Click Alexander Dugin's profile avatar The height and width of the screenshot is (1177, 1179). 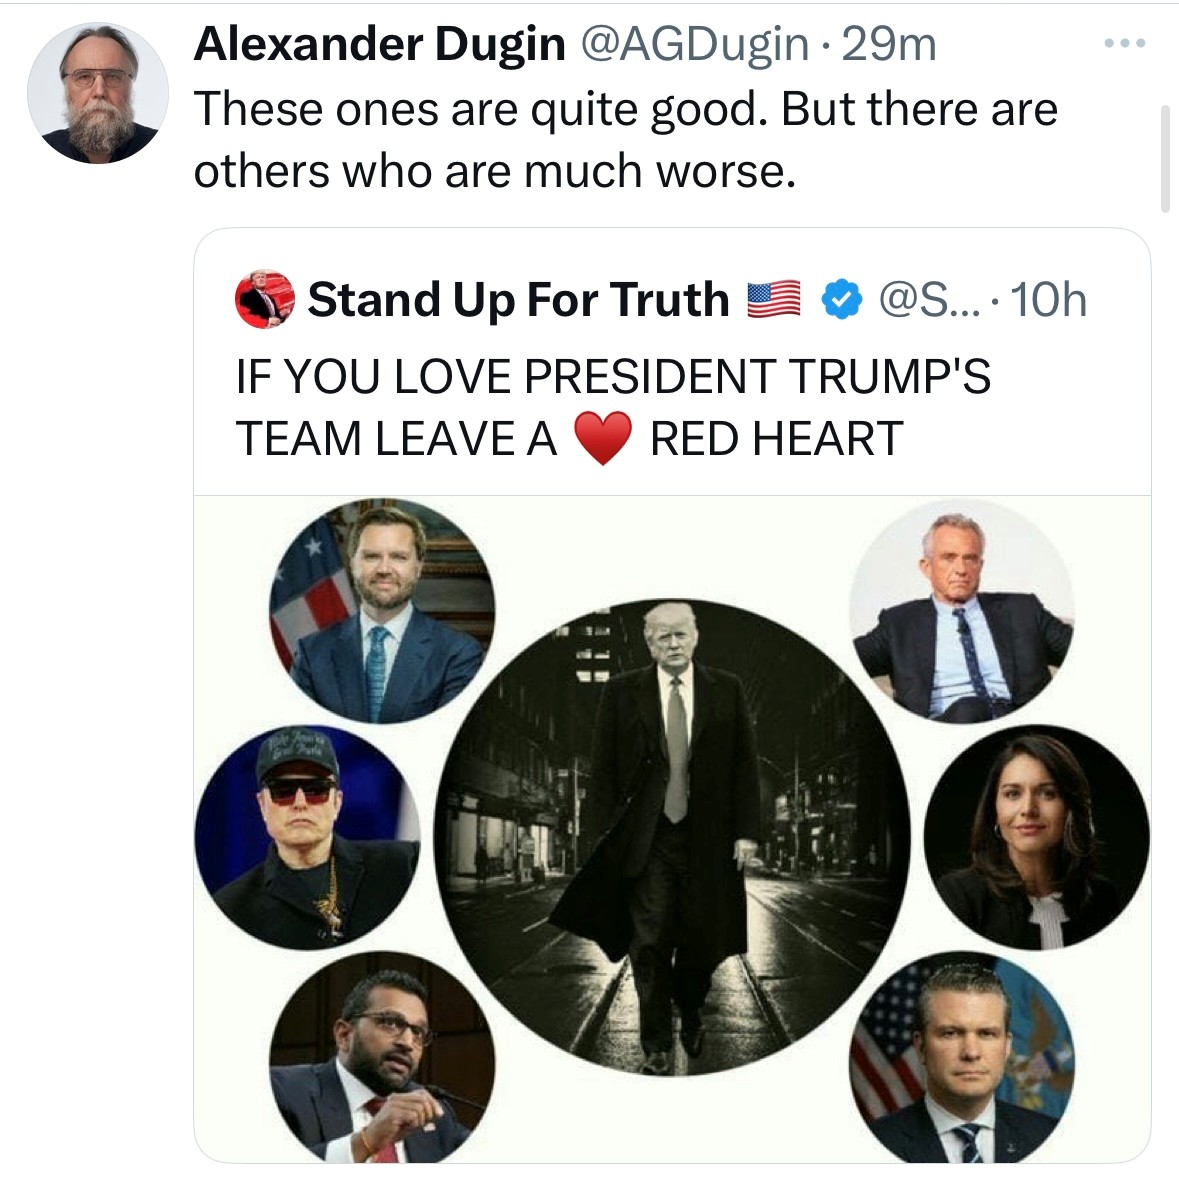click(97, 93)
